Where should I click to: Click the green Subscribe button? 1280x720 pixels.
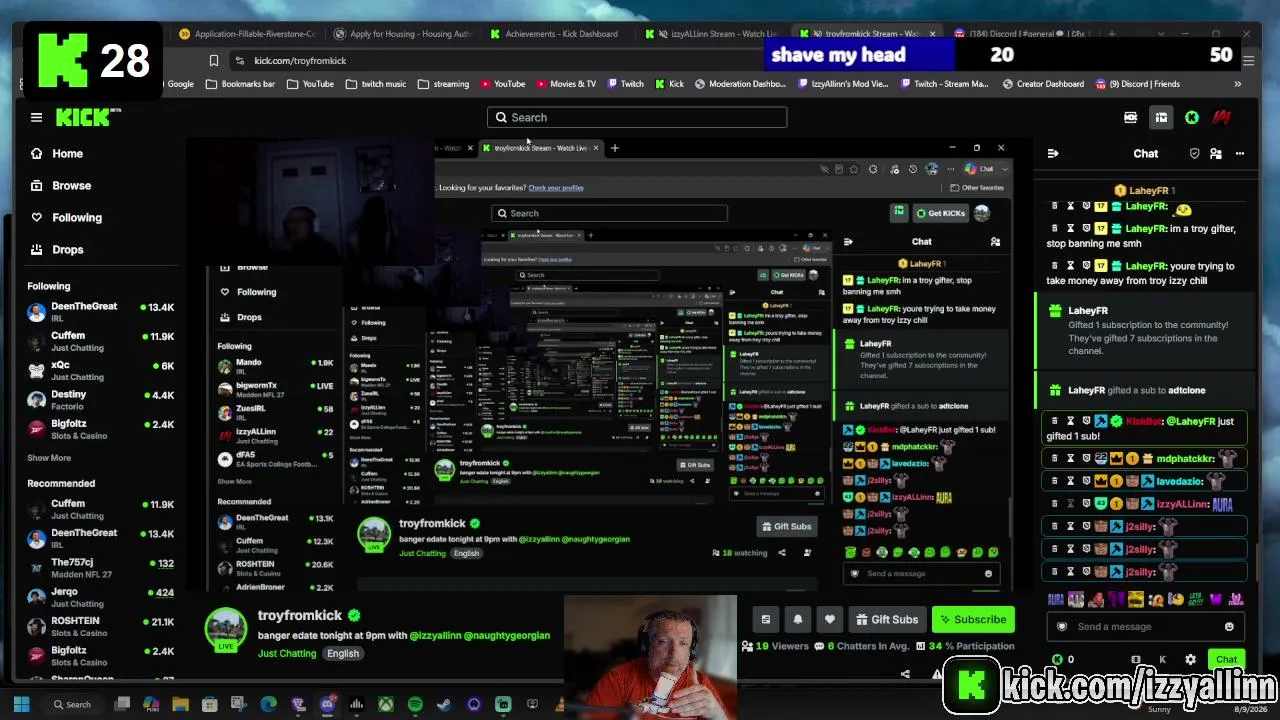point(971,619)
